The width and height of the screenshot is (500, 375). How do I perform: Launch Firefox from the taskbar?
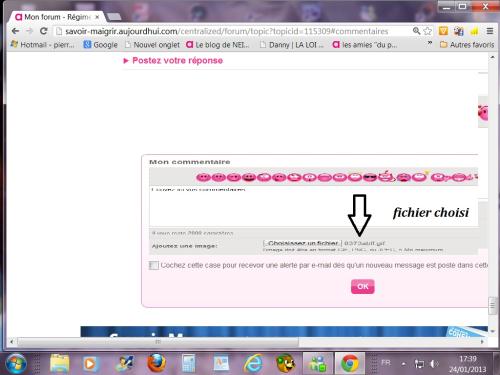(156, 362)
